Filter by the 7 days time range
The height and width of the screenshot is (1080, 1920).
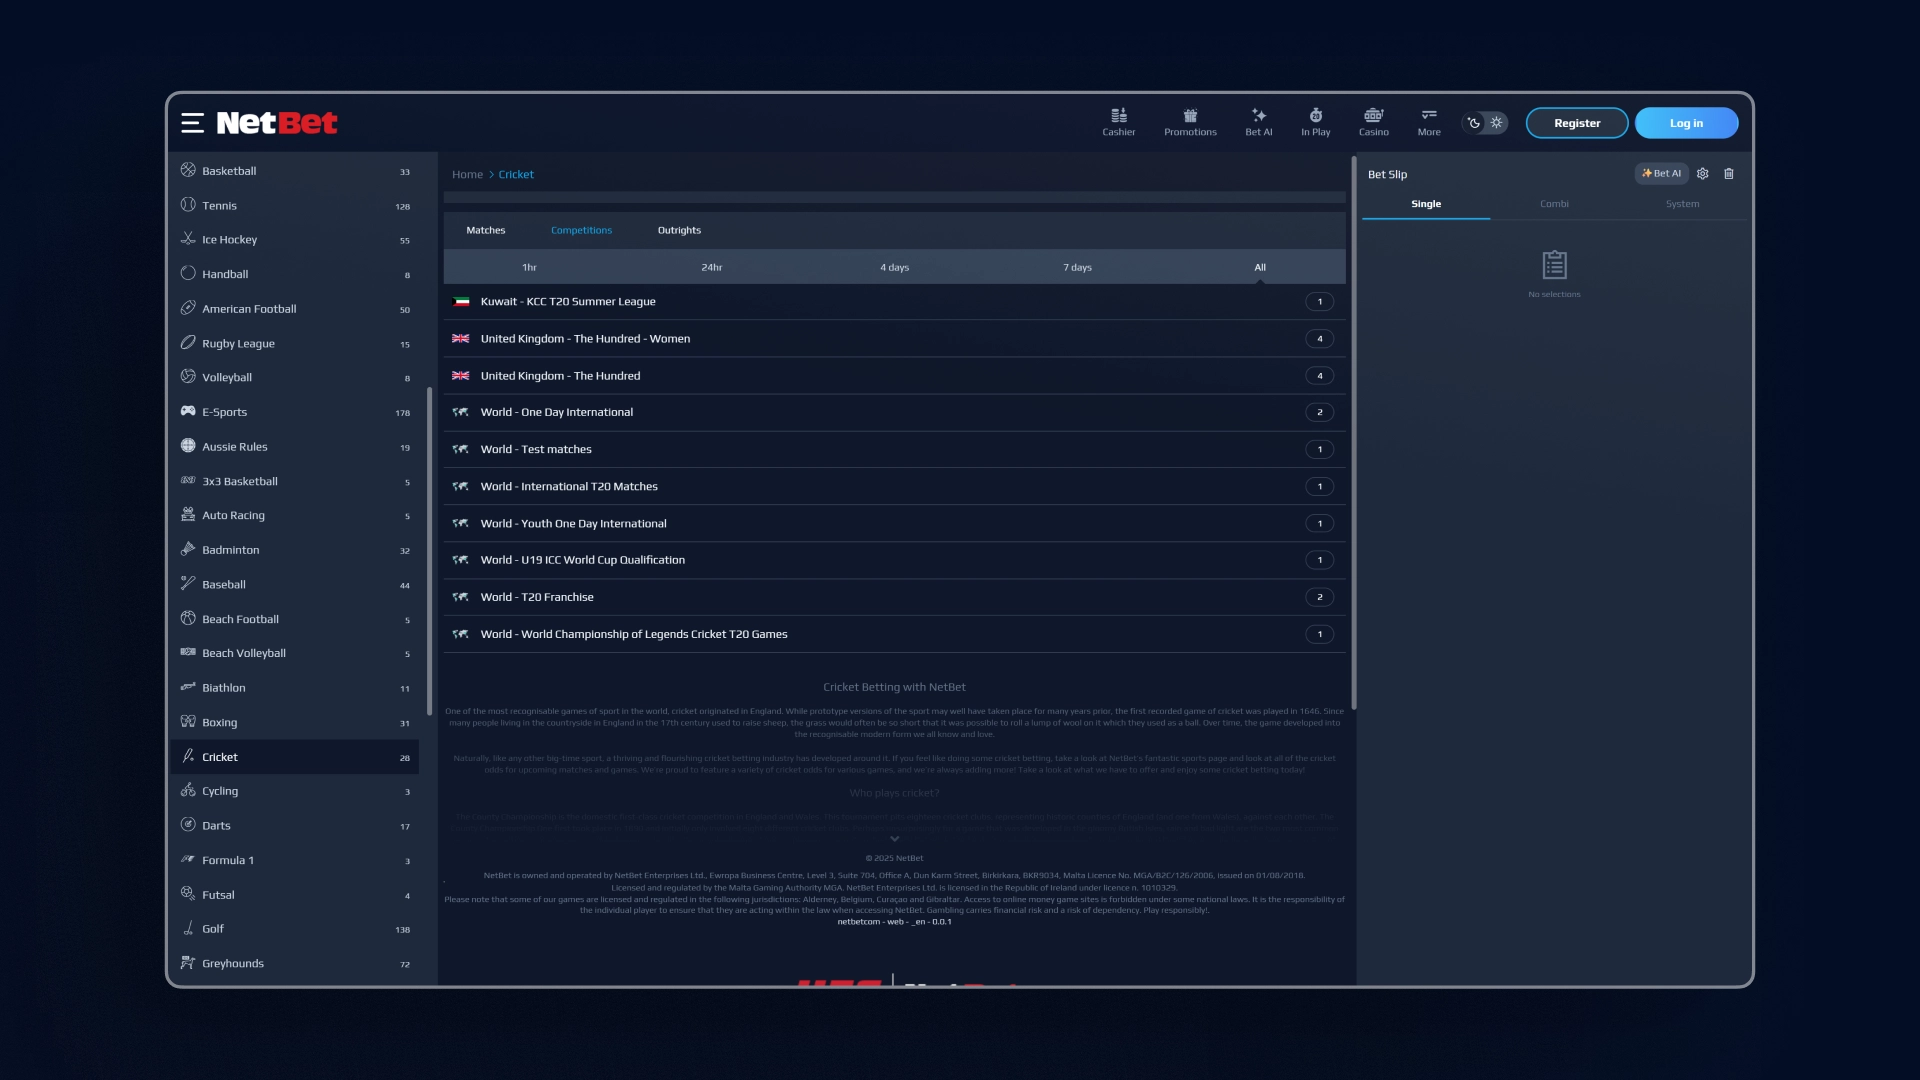(x=1077, y=267)
